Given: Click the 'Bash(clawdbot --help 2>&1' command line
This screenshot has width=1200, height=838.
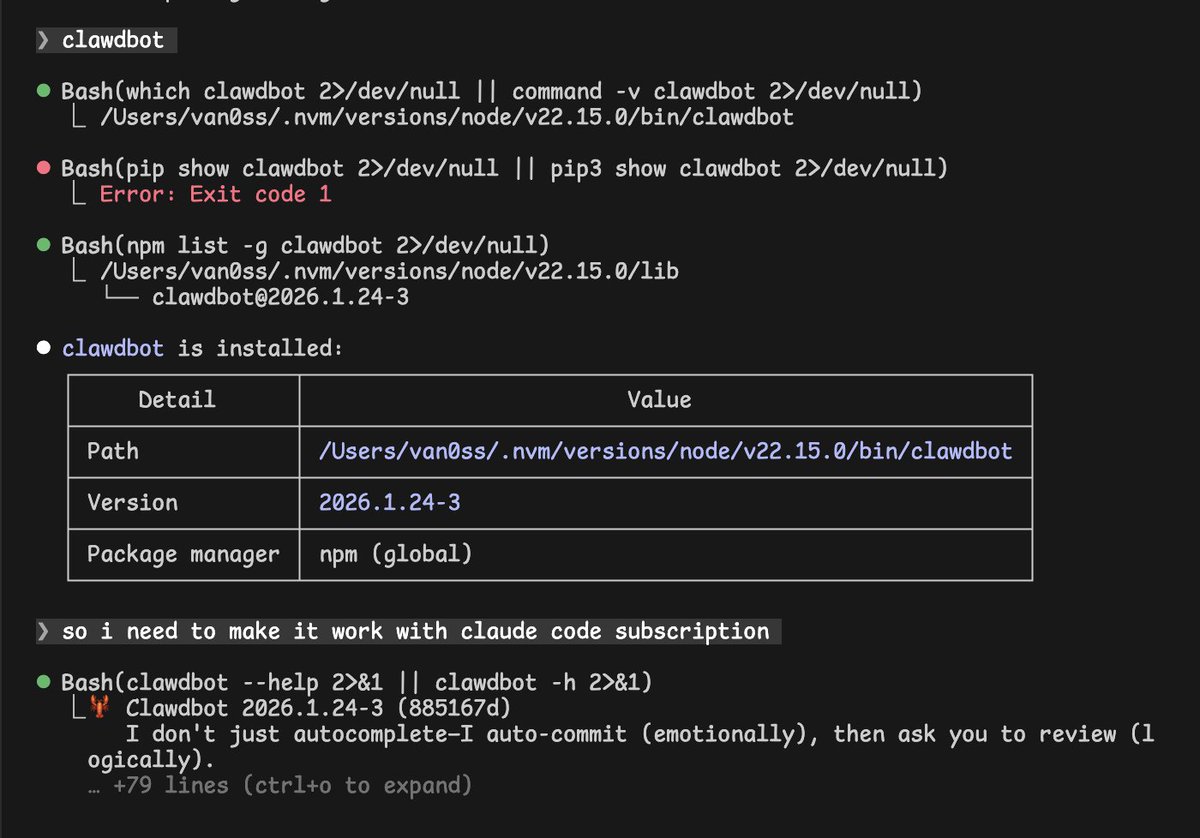Looking at the screenshot, I should [357, 683].
